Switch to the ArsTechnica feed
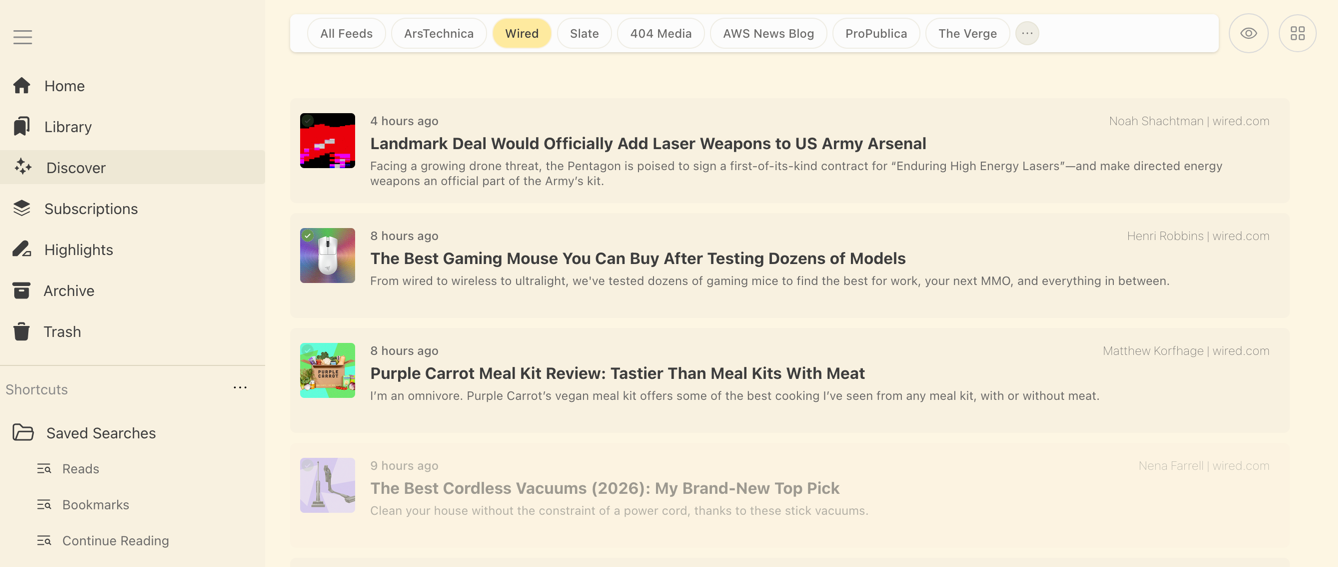Viewport: 1338px width, 567px height. (x=439, y=33)
